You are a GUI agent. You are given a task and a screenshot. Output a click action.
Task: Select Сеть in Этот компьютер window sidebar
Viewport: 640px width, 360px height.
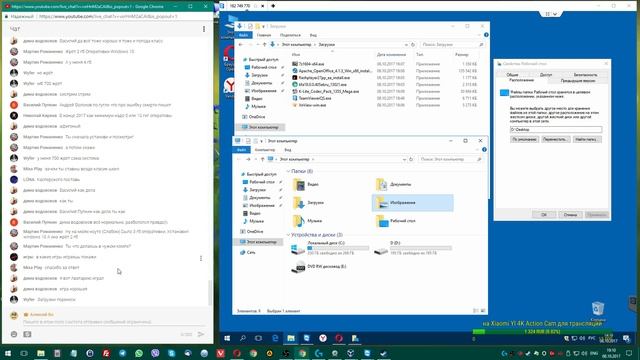click(x=247, y=252)
